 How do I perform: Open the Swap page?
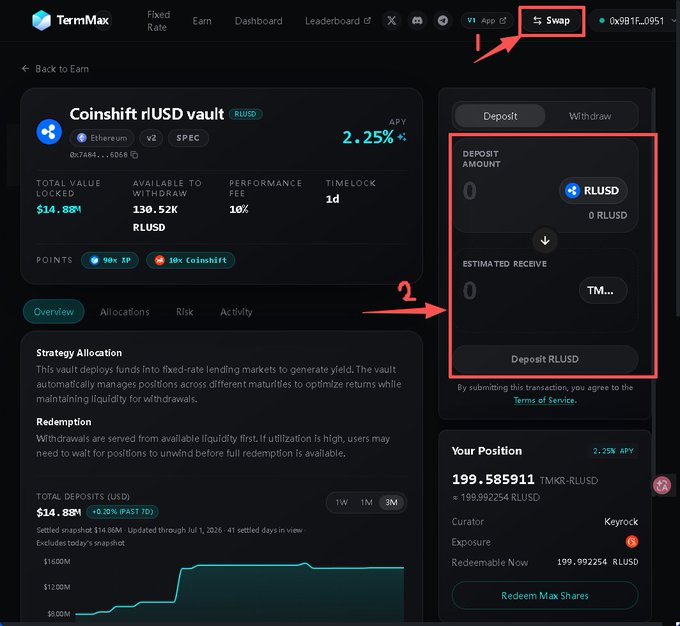pyautogui.click(x=552, y=20)
